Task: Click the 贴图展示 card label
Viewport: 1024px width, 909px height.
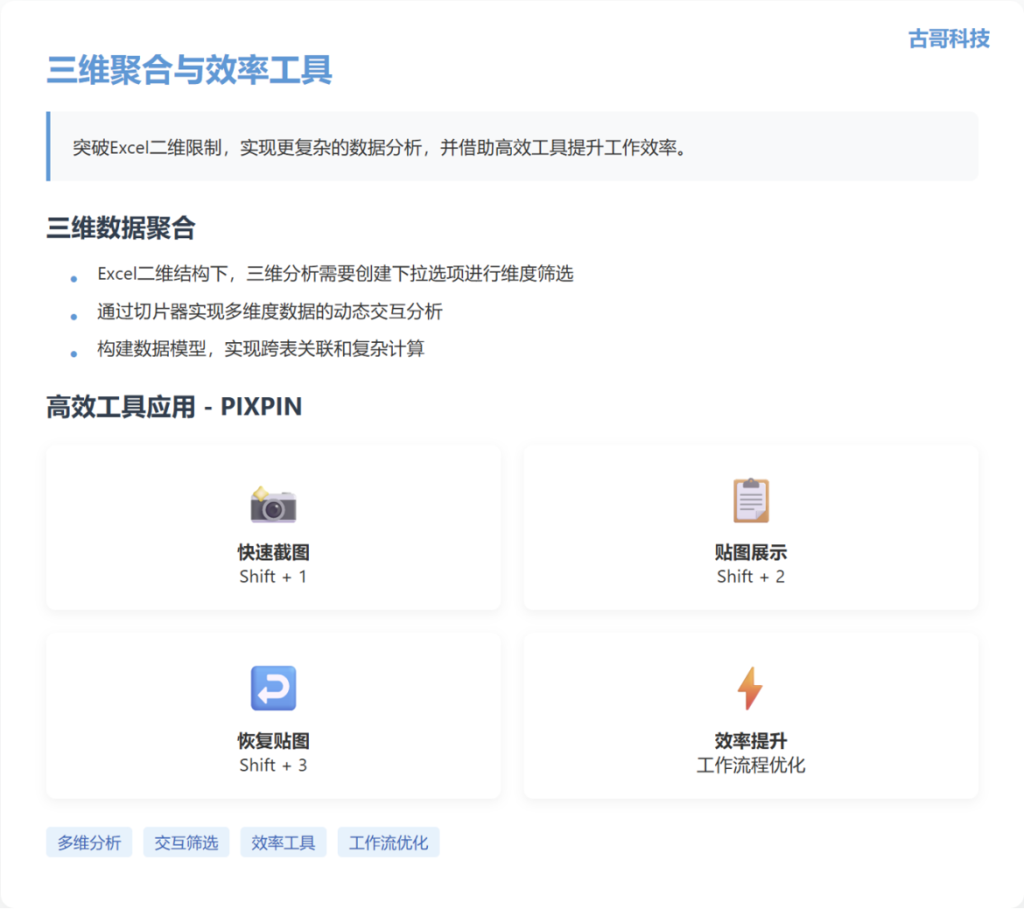Action: pos(750,552)
